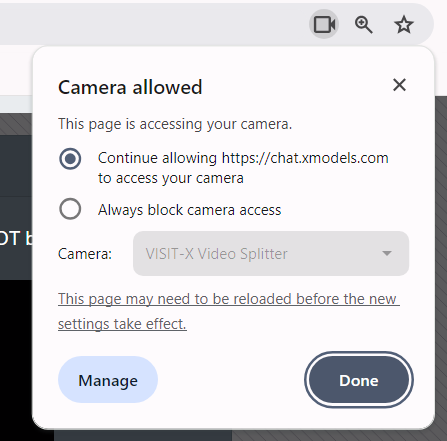Close the Camera allowed popup with X
Viewport: 447px width, 441px height.
coord(399,85)
